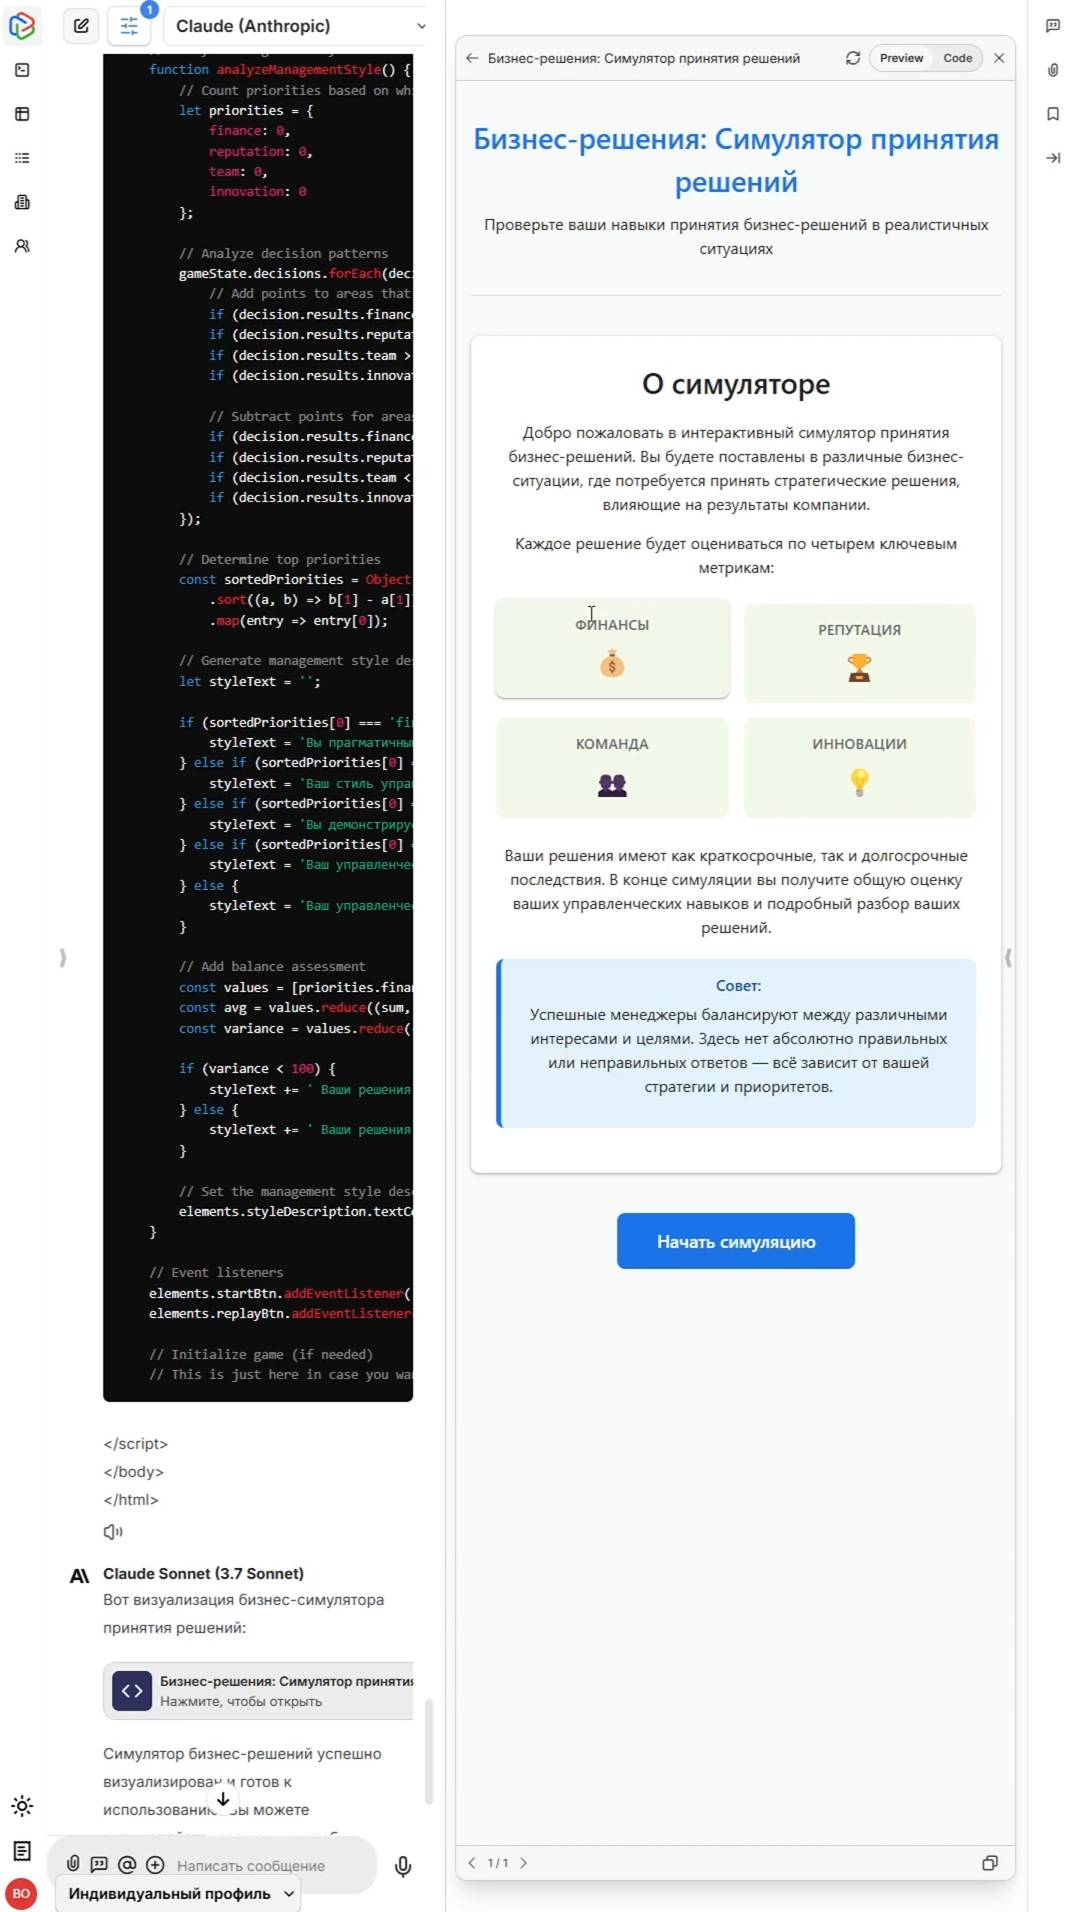
Task: Click the РЕПУТАЦИЯ metric card
Action: [859, 653]
